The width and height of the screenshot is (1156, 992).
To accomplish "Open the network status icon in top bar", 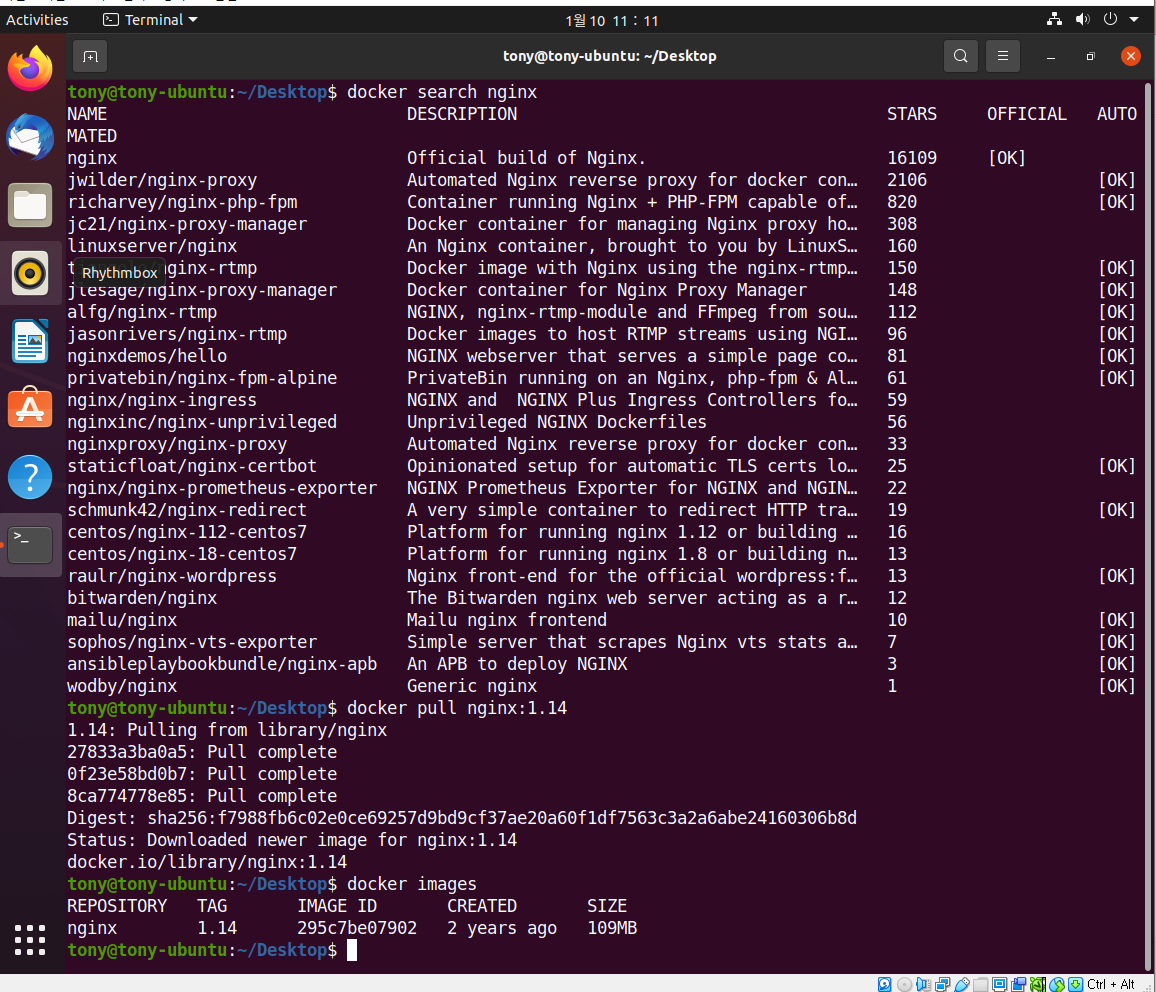I will [1054, 20].
